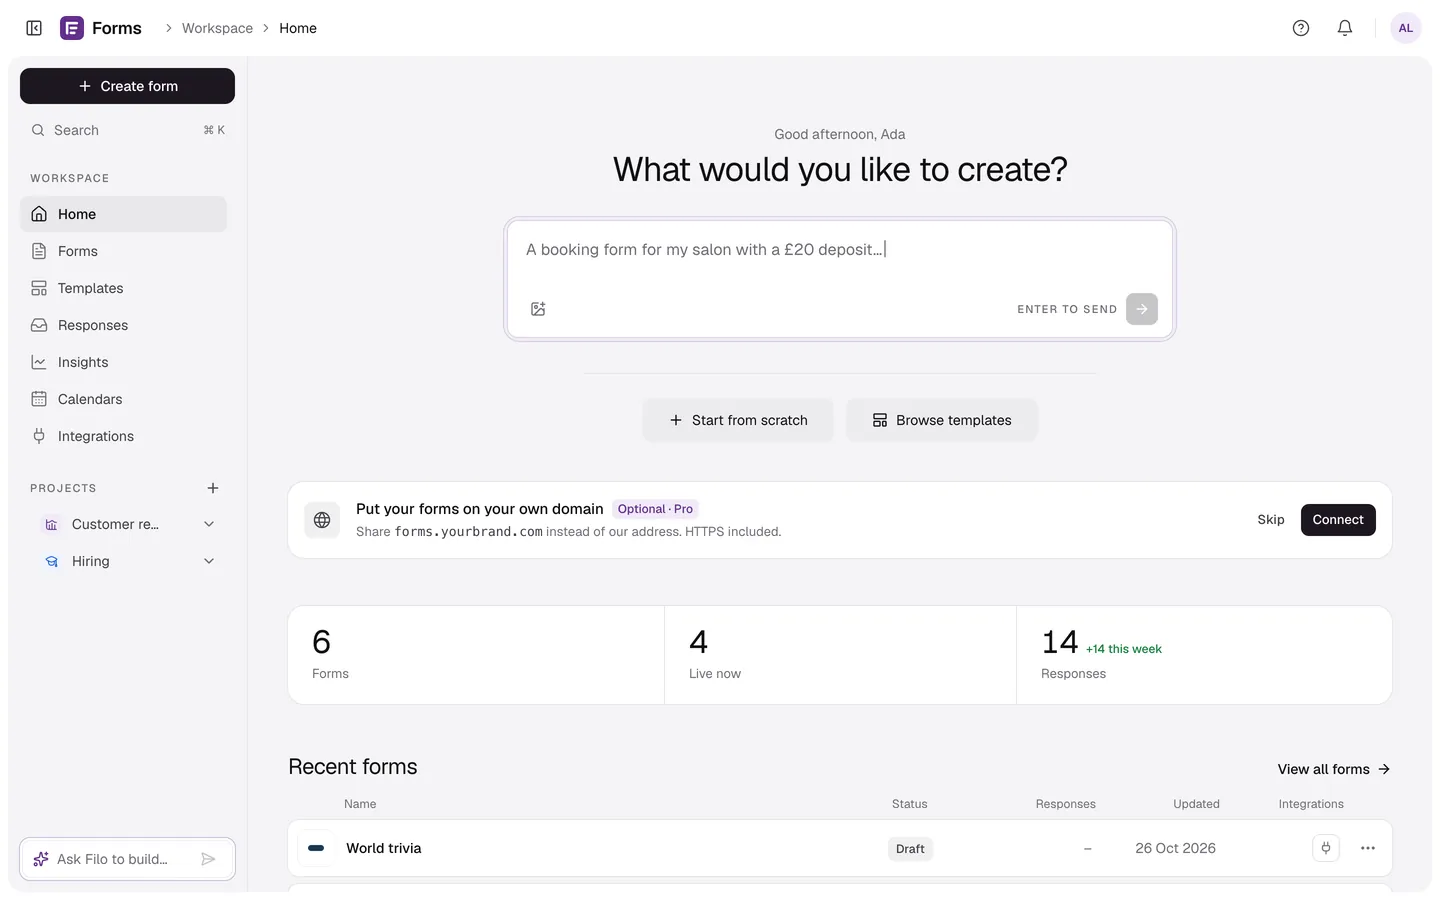
Task: Click World trivia form thumbnail icon
Action: point(316,848)
